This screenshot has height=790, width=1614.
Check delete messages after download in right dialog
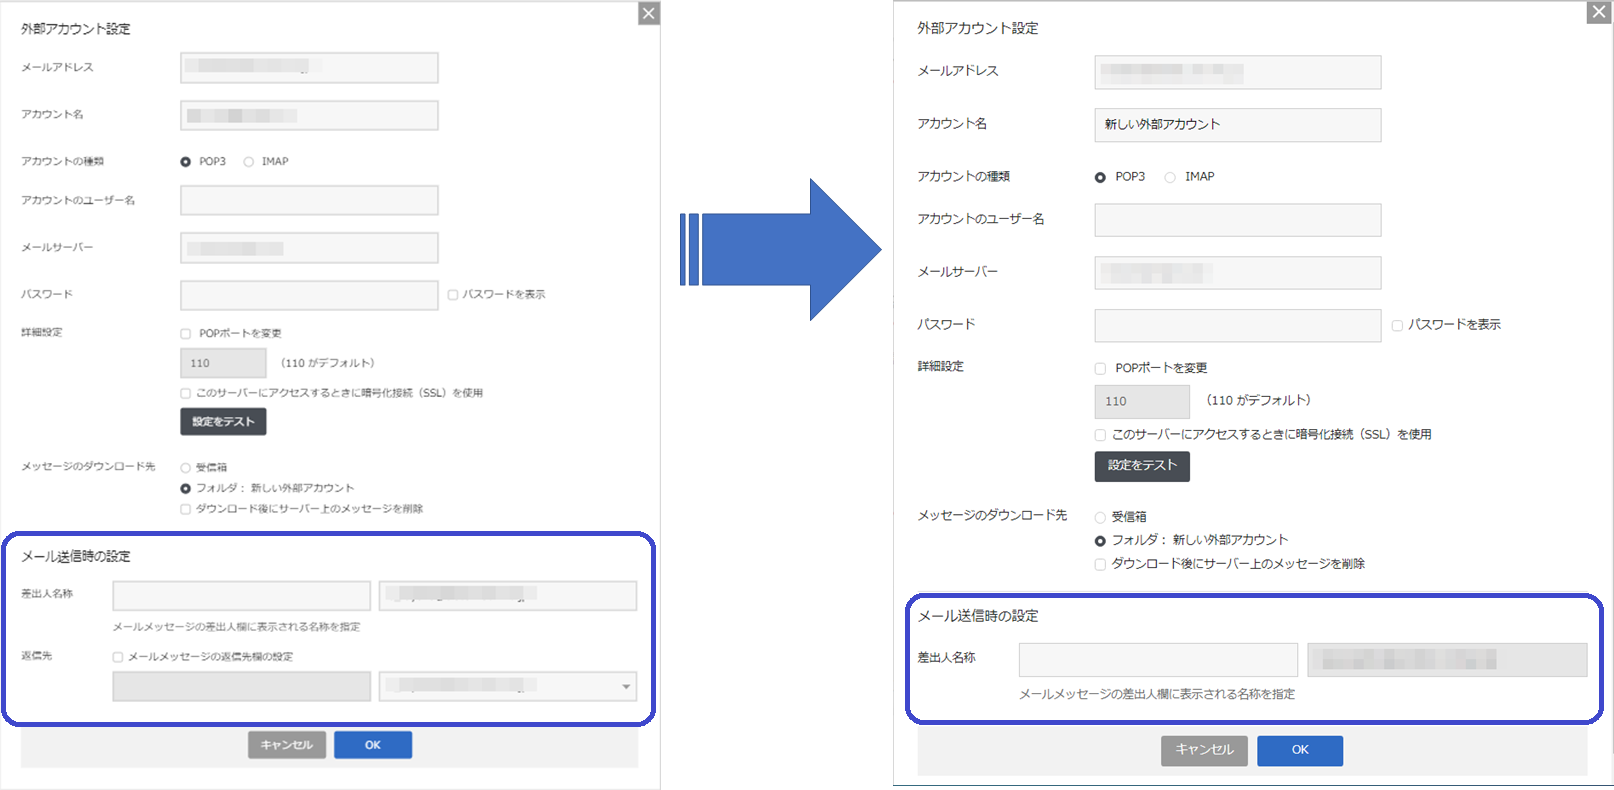(1101, 564)
